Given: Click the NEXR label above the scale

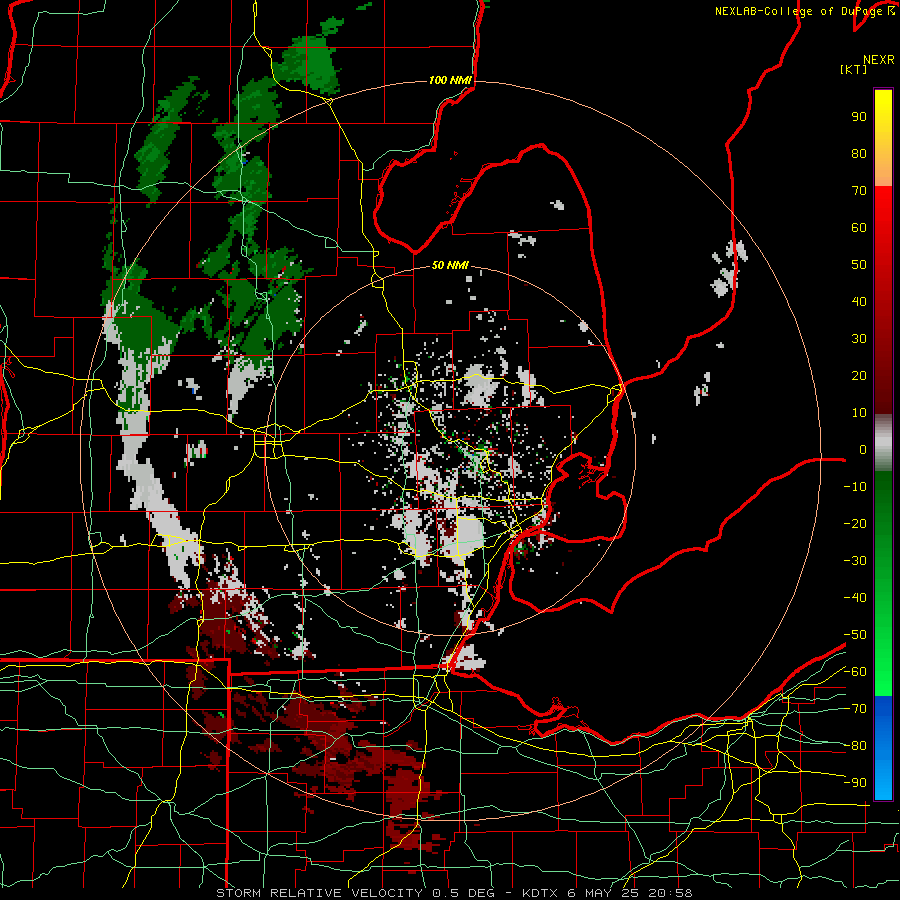Looking at the screenshot, I should (x=878, y=60).
